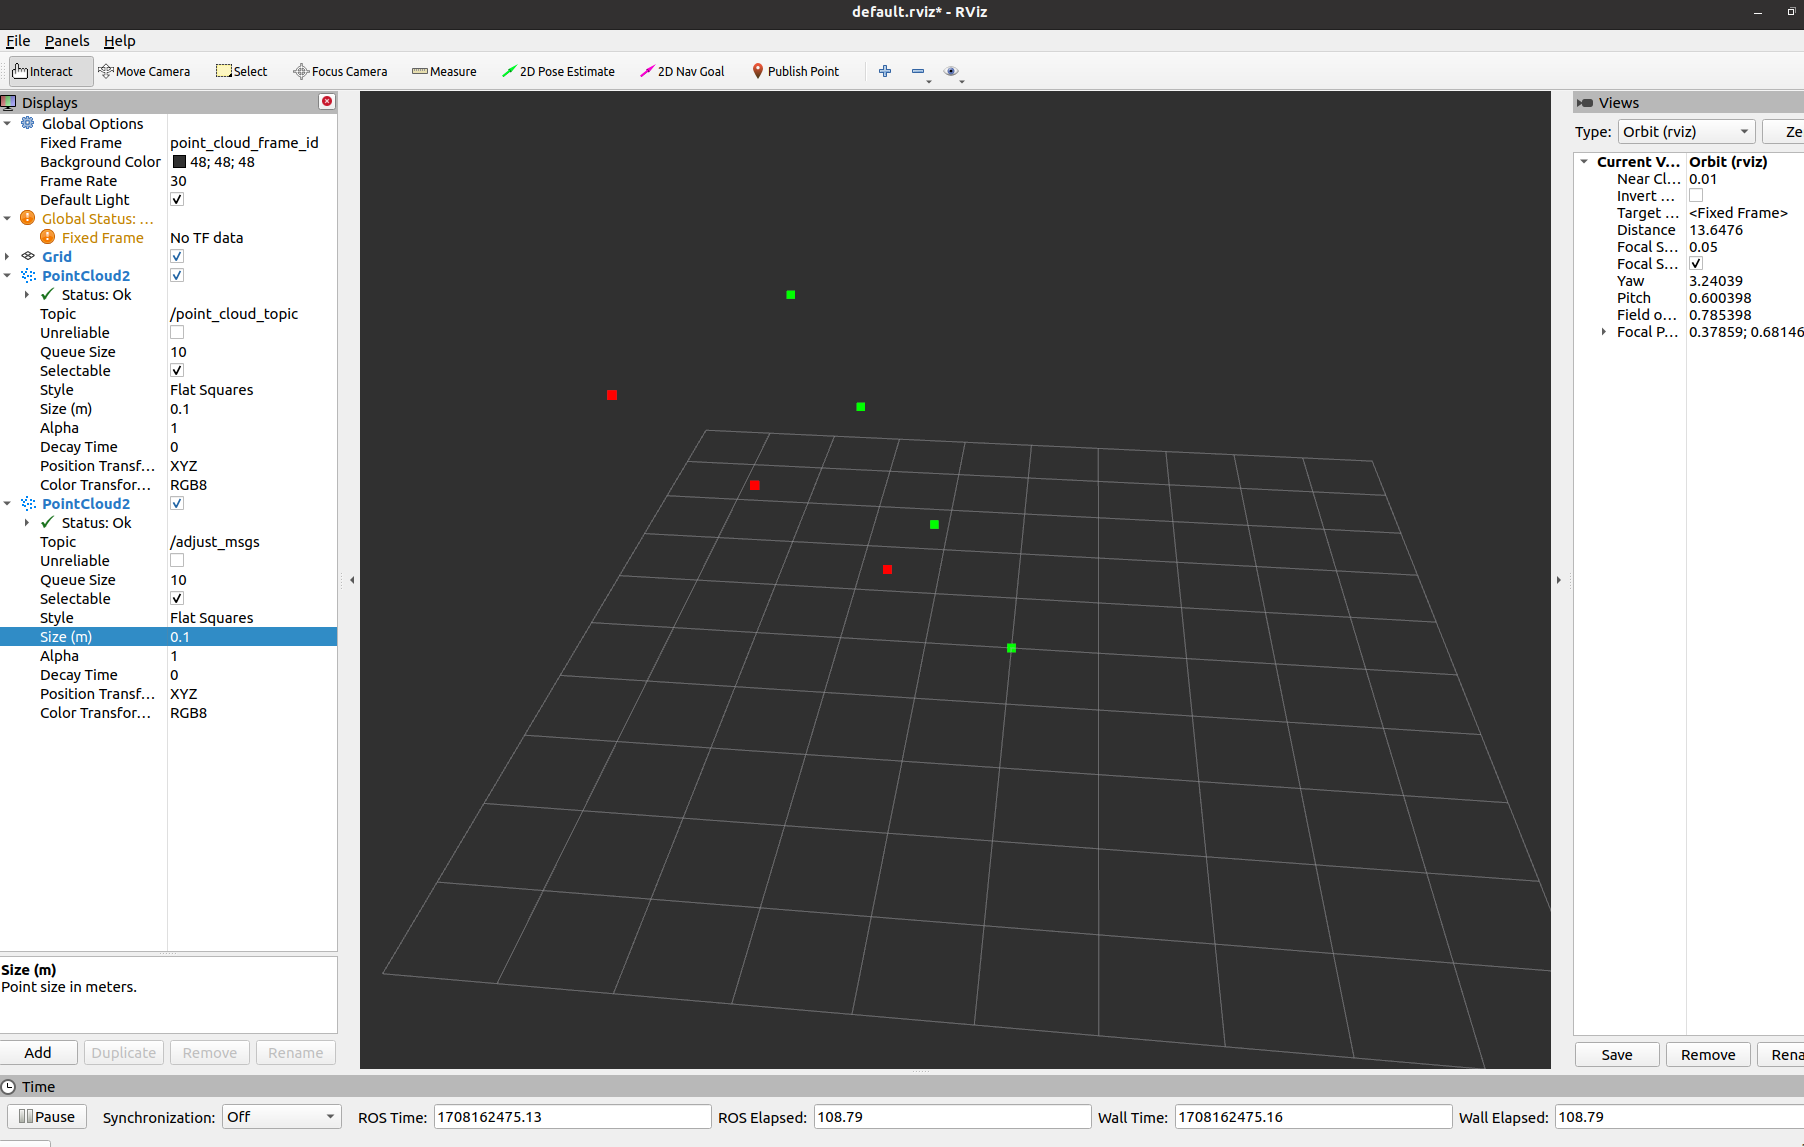
Task: Activate the Move Camera tool
Action: [x=144, y=71]
